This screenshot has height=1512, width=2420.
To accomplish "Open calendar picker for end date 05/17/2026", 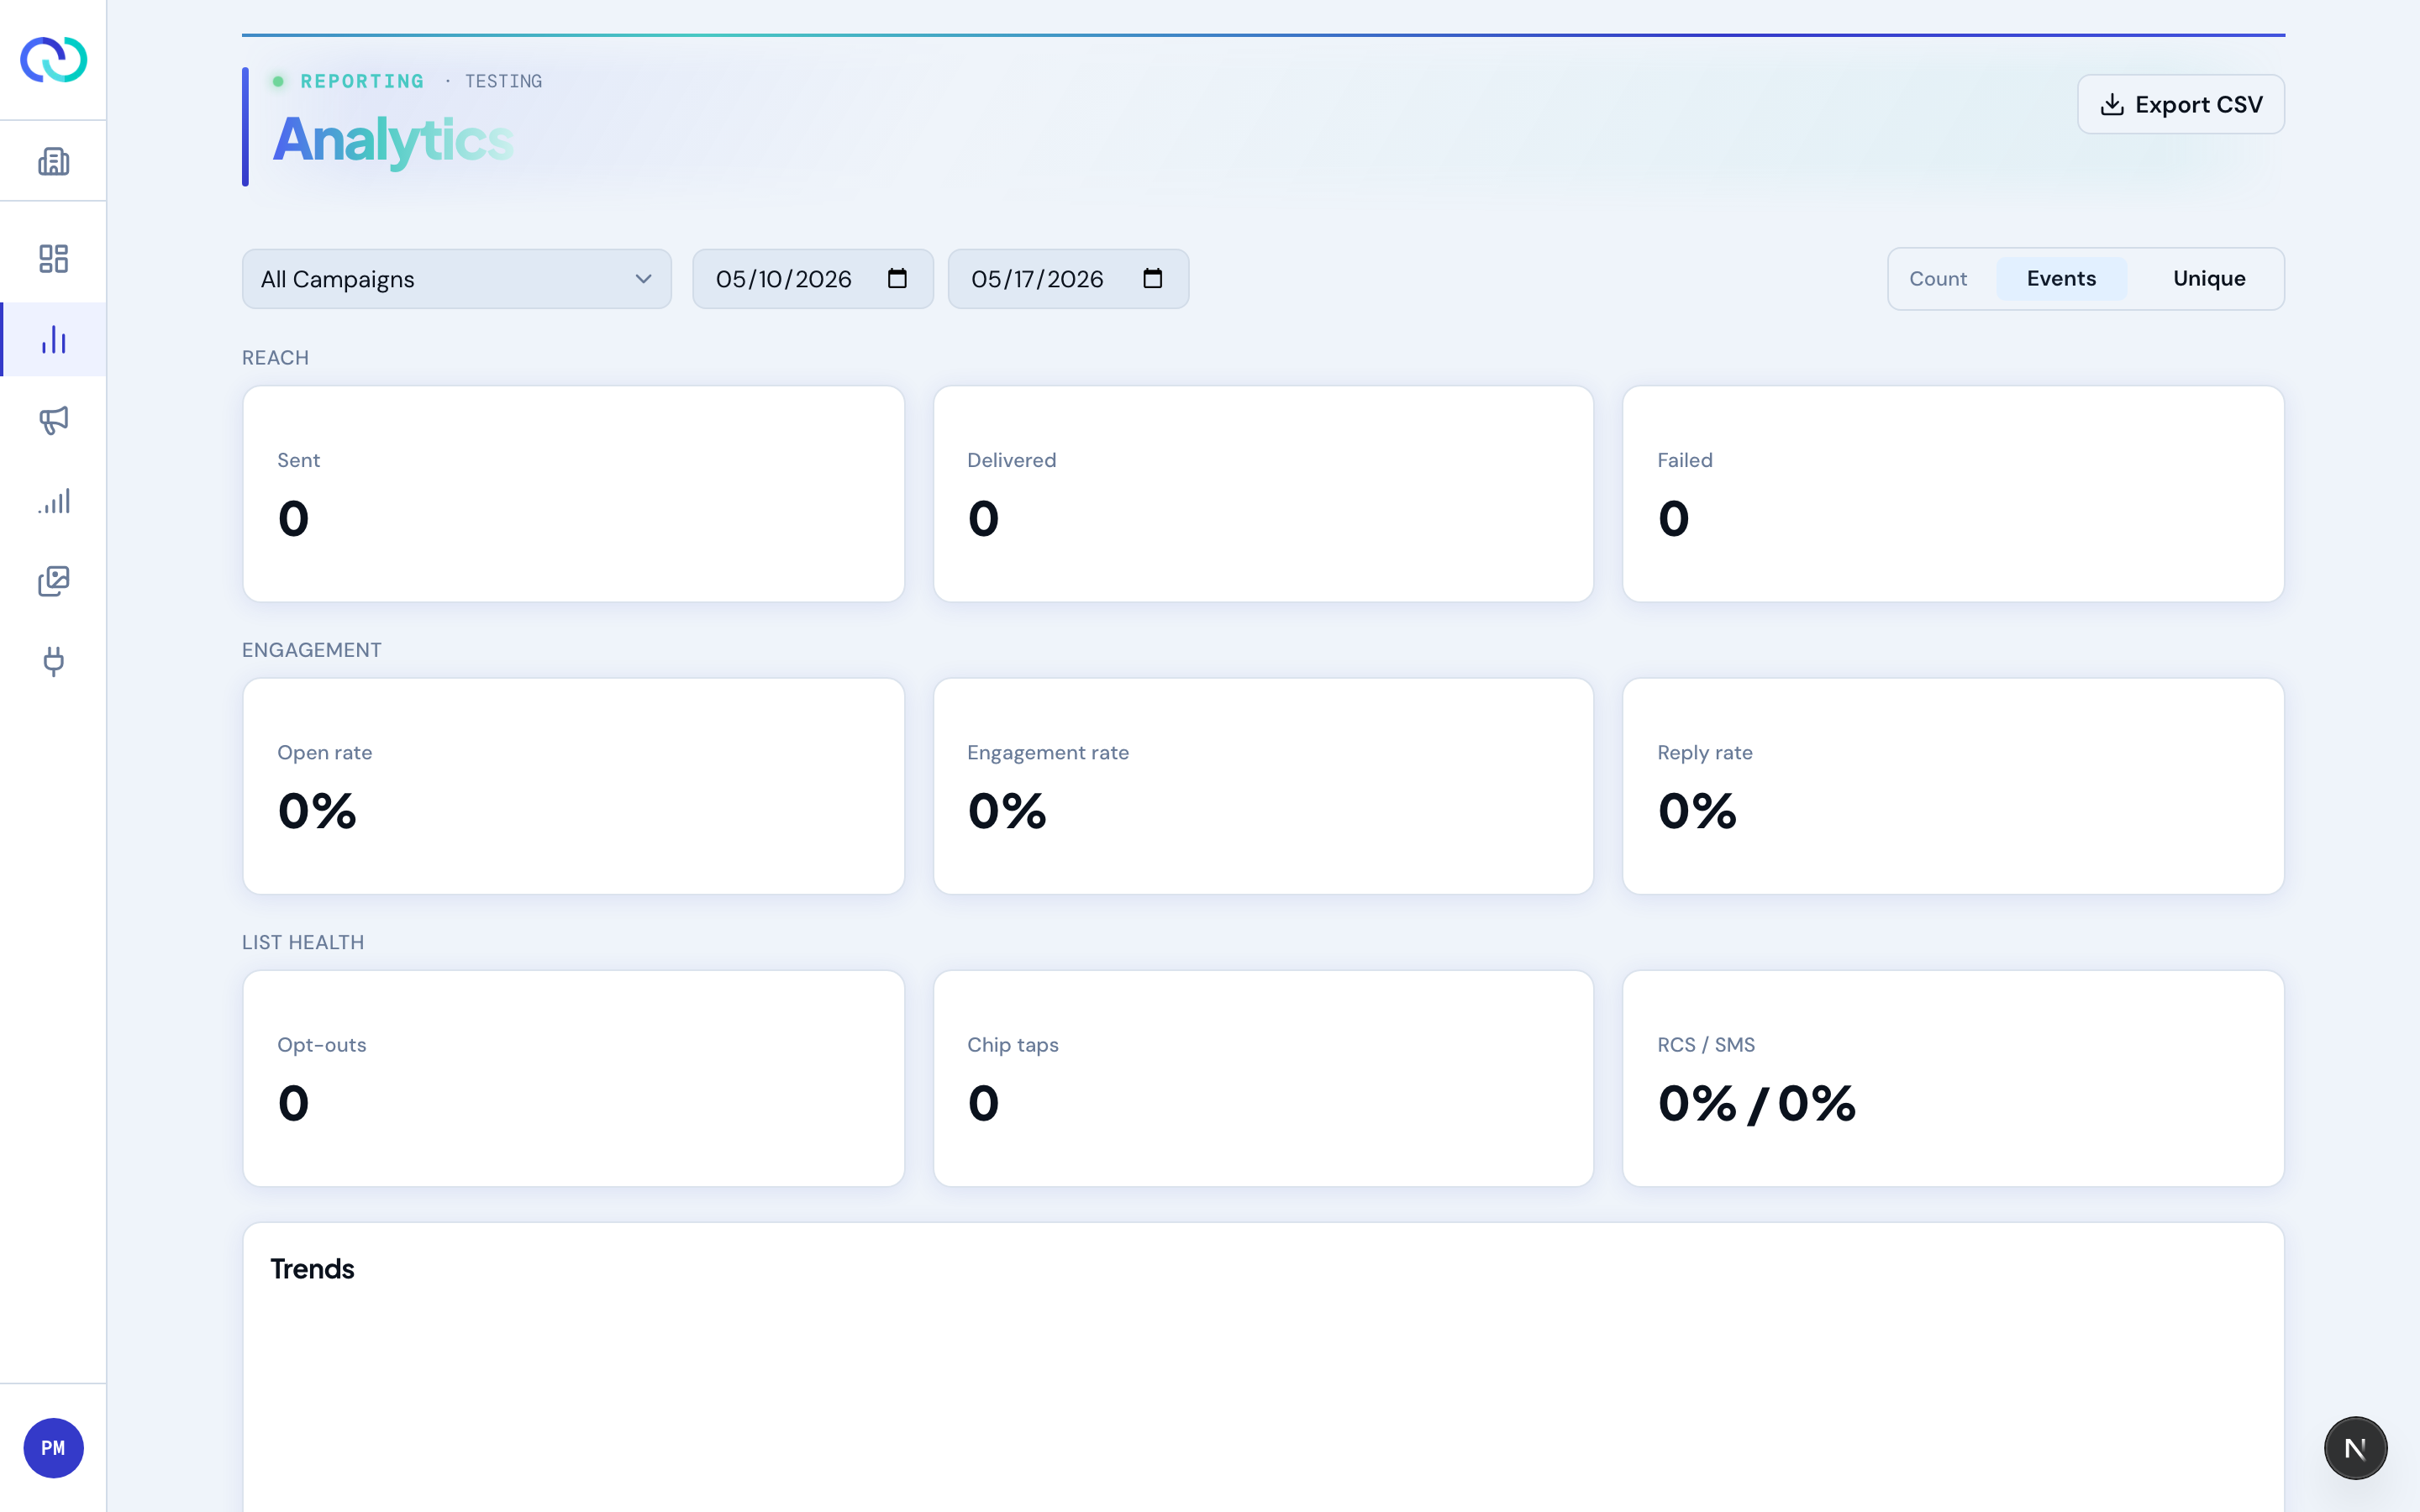I will 1152,278.
